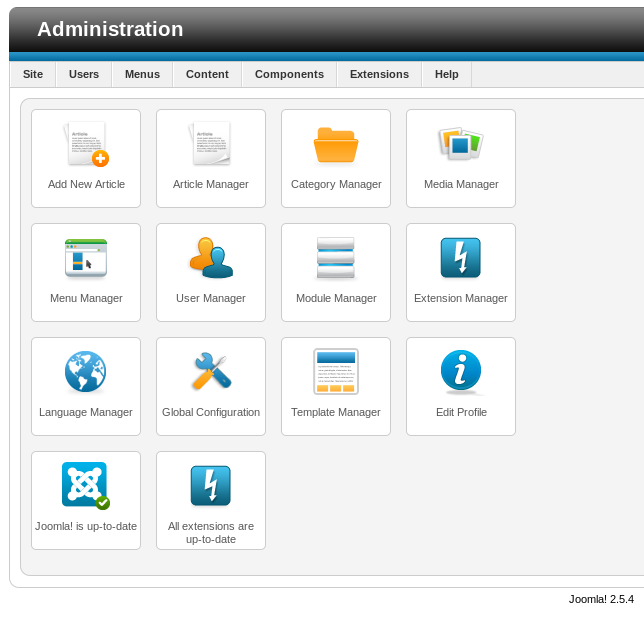Viewport: 644px width, 620px height.
Task: Check the Joomla! is up-to-date status icon
Action: click(86, 486)
